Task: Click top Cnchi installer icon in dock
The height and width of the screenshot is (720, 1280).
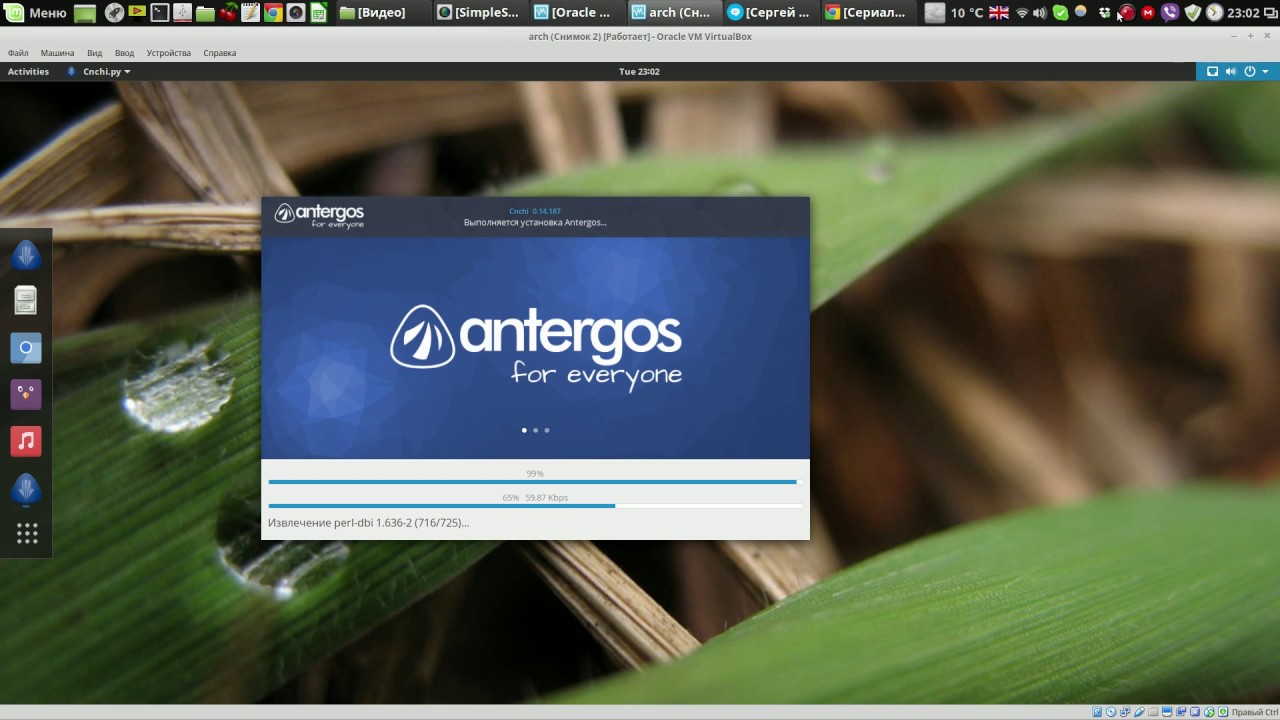Action: (x=26, y=255)
